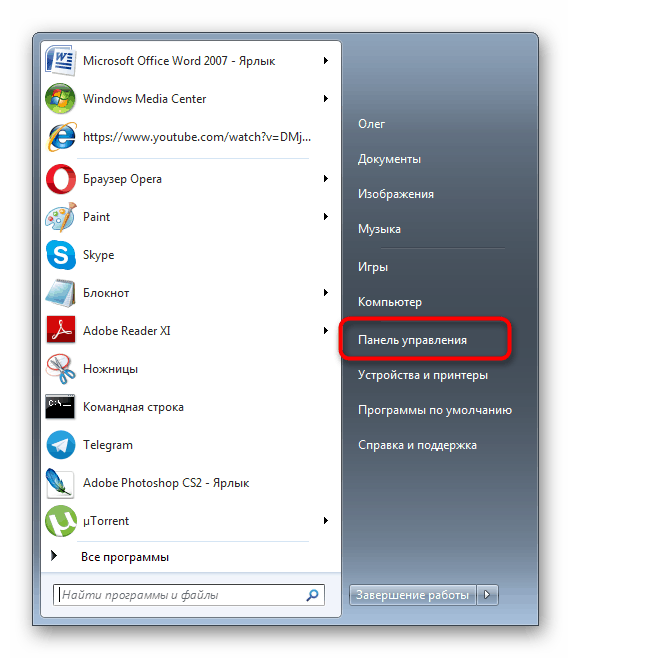Click the Блокнот notepad icon
Viewport: 645px width, 658px height.
tap(61, 293)
